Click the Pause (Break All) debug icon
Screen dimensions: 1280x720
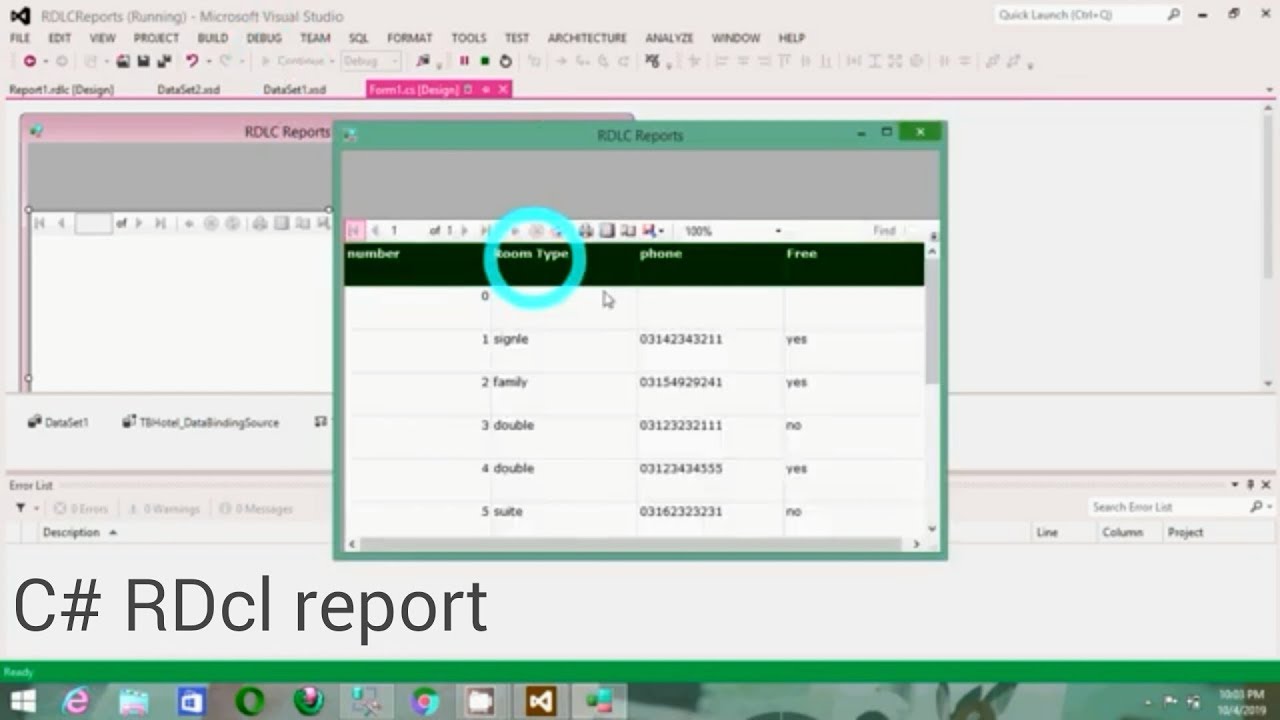(464, 61)
